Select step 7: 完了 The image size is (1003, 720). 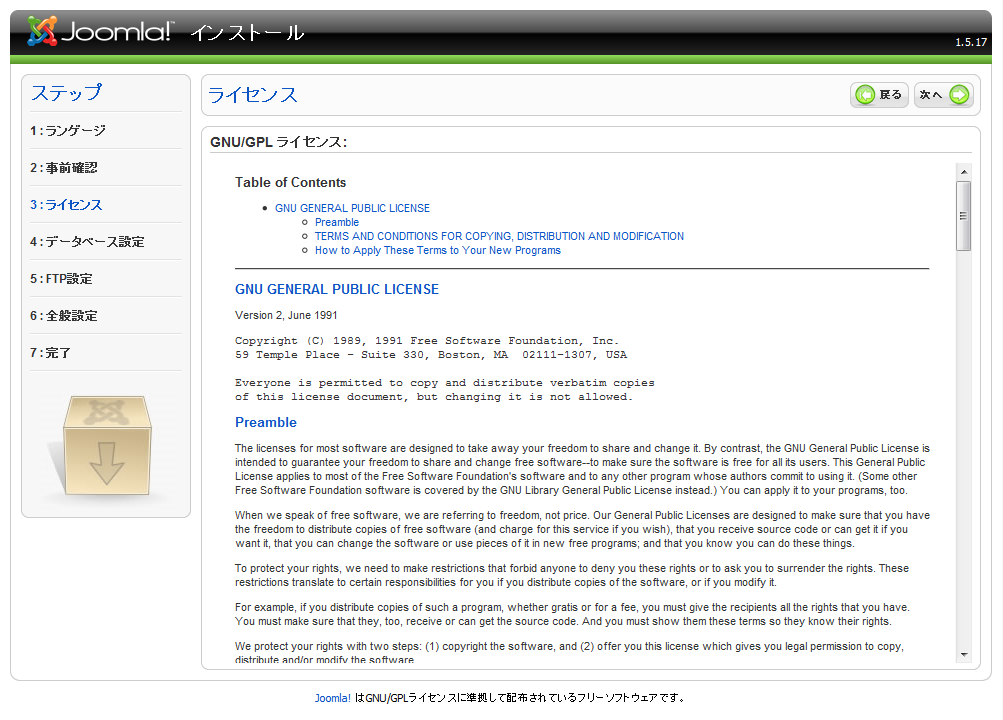(50, 353)
